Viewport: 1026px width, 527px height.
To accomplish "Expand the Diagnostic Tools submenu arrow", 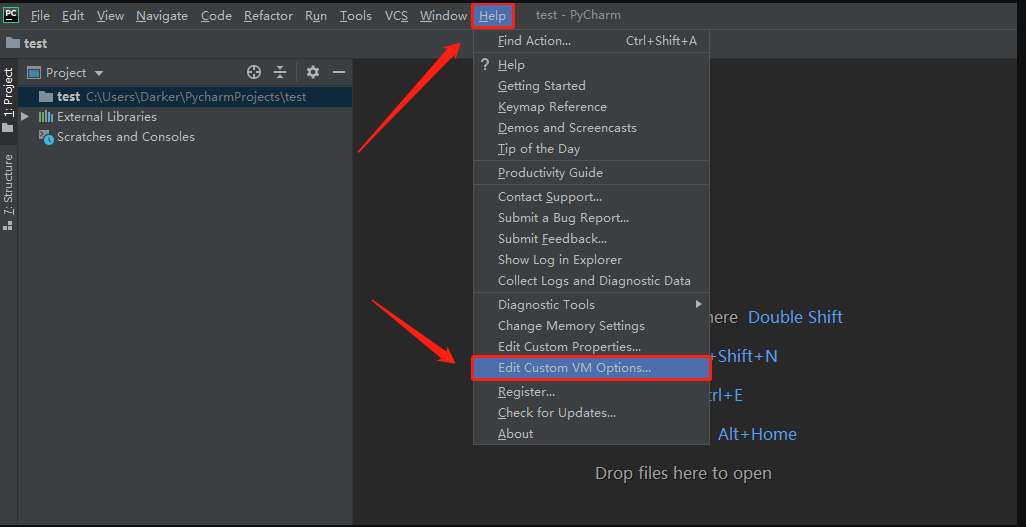I will [699, 304].
